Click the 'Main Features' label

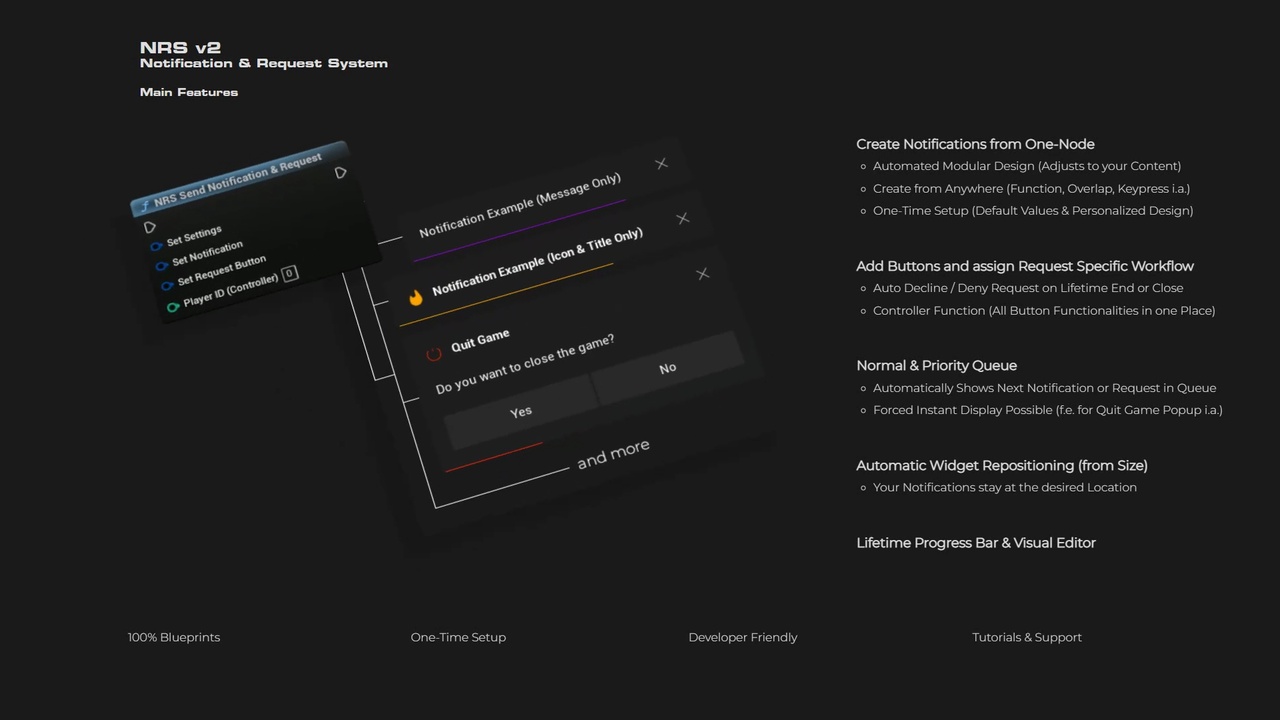click(x=189, y=92)
